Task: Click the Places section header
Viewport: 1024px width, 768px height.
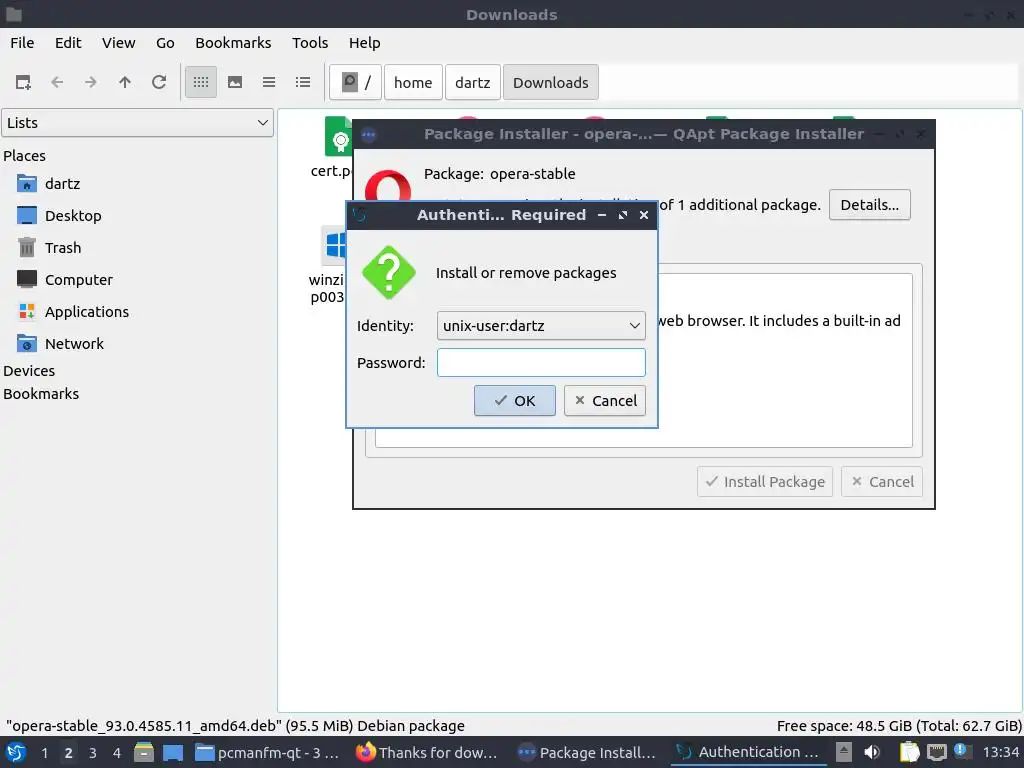Action: tap(24, 155)
